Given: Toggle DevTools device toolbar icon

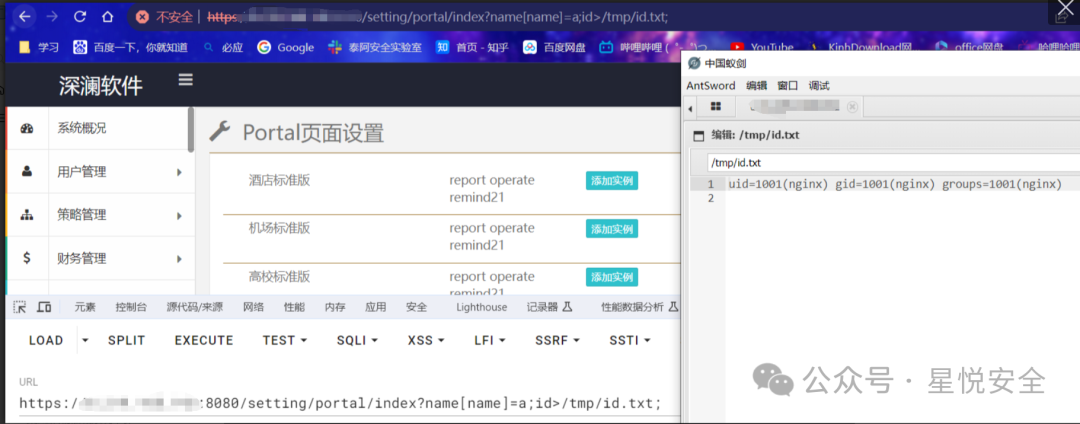Looking at the screenshot, I should pos(43,307).
